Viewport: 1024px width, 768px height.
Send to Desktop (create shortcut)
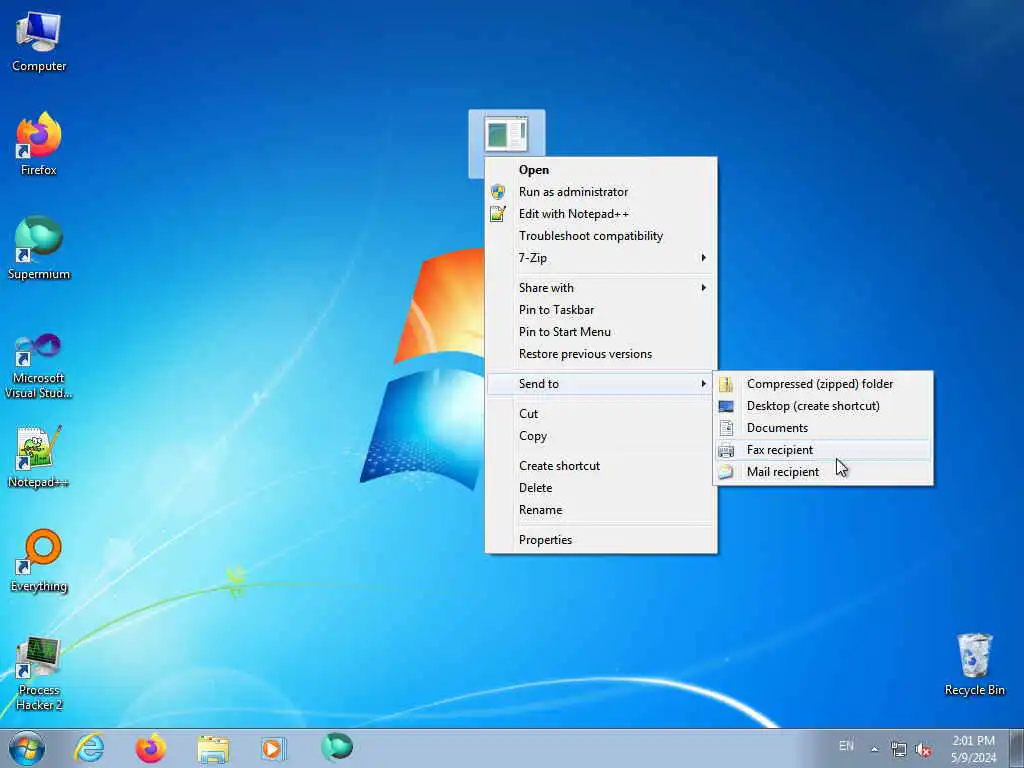(x=823, y=406)
